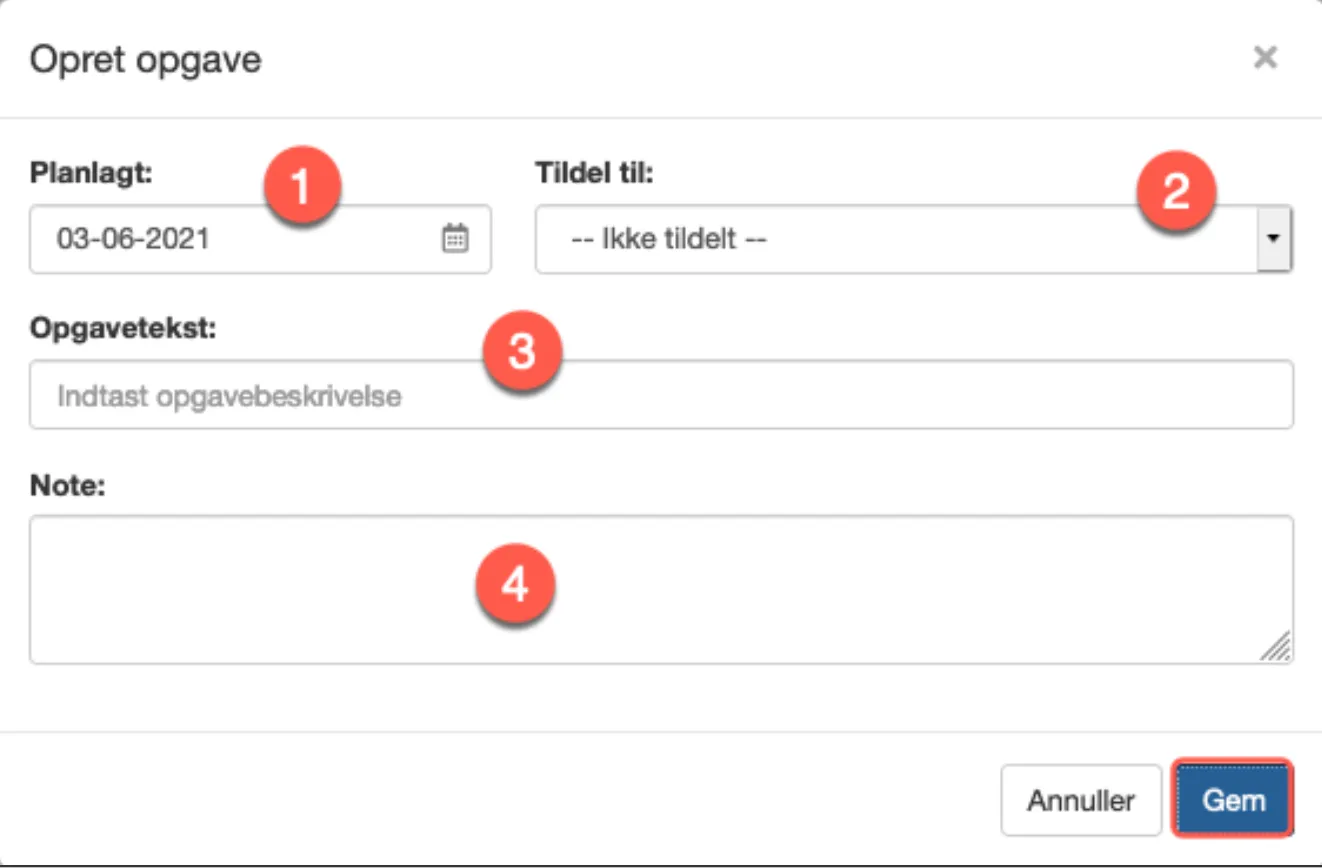Expand the Tildel til dropdown arrow
Screen dimensions: 1322x868
point(1274,240)
